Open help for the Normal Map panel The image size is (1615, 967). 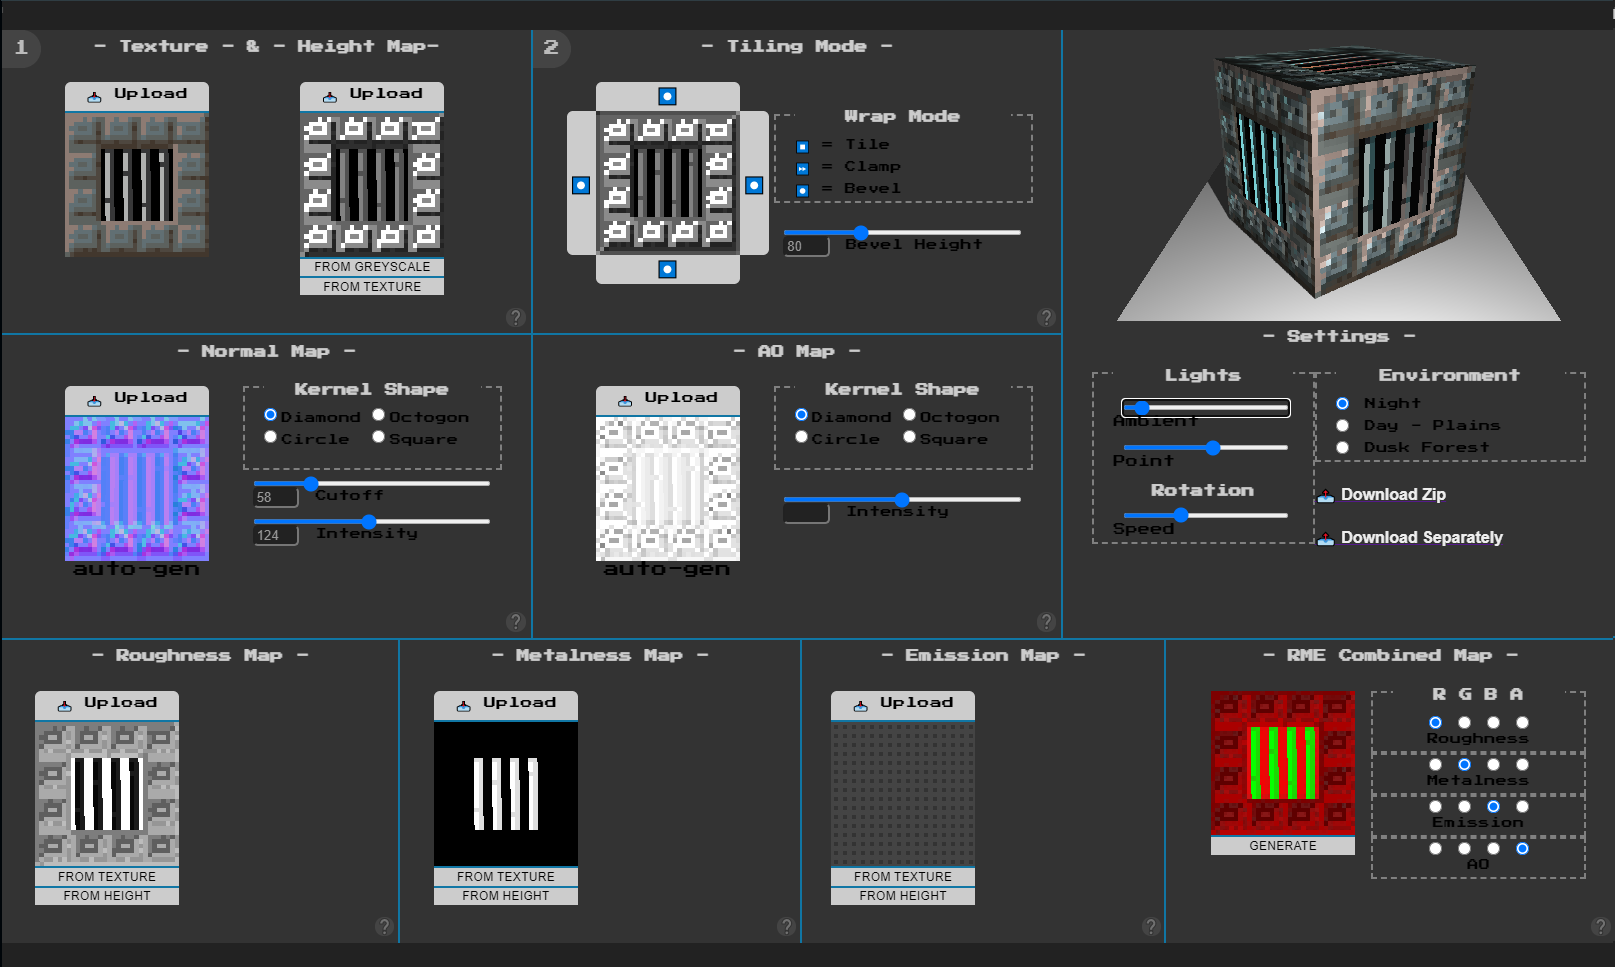point(516,621)
